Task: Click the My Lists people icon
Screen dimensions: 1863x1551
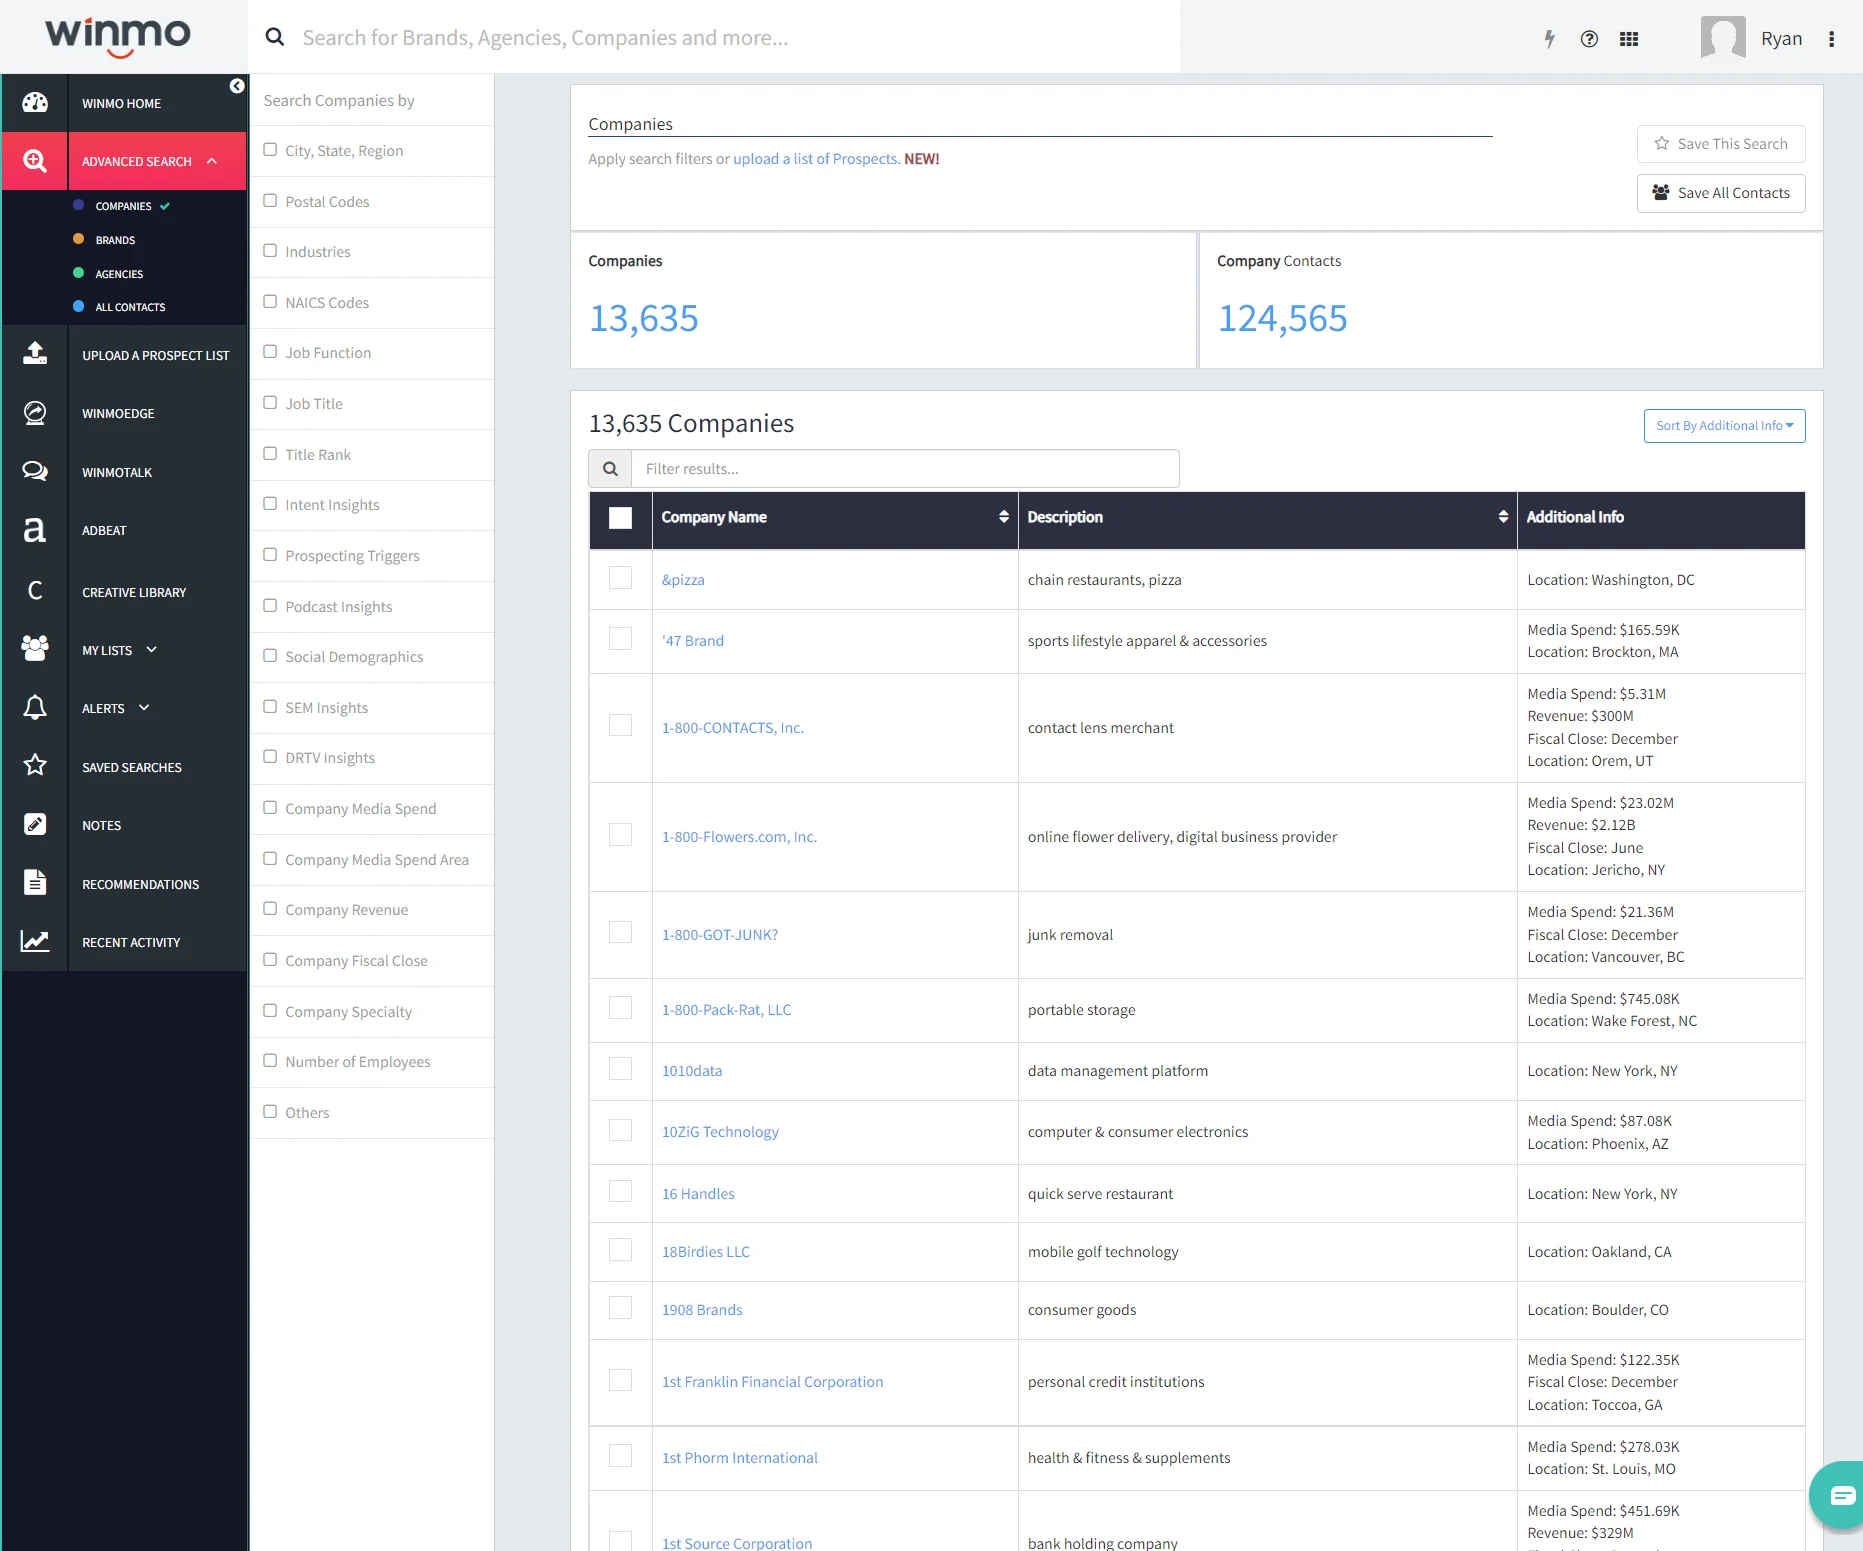Action: (35, 649)
